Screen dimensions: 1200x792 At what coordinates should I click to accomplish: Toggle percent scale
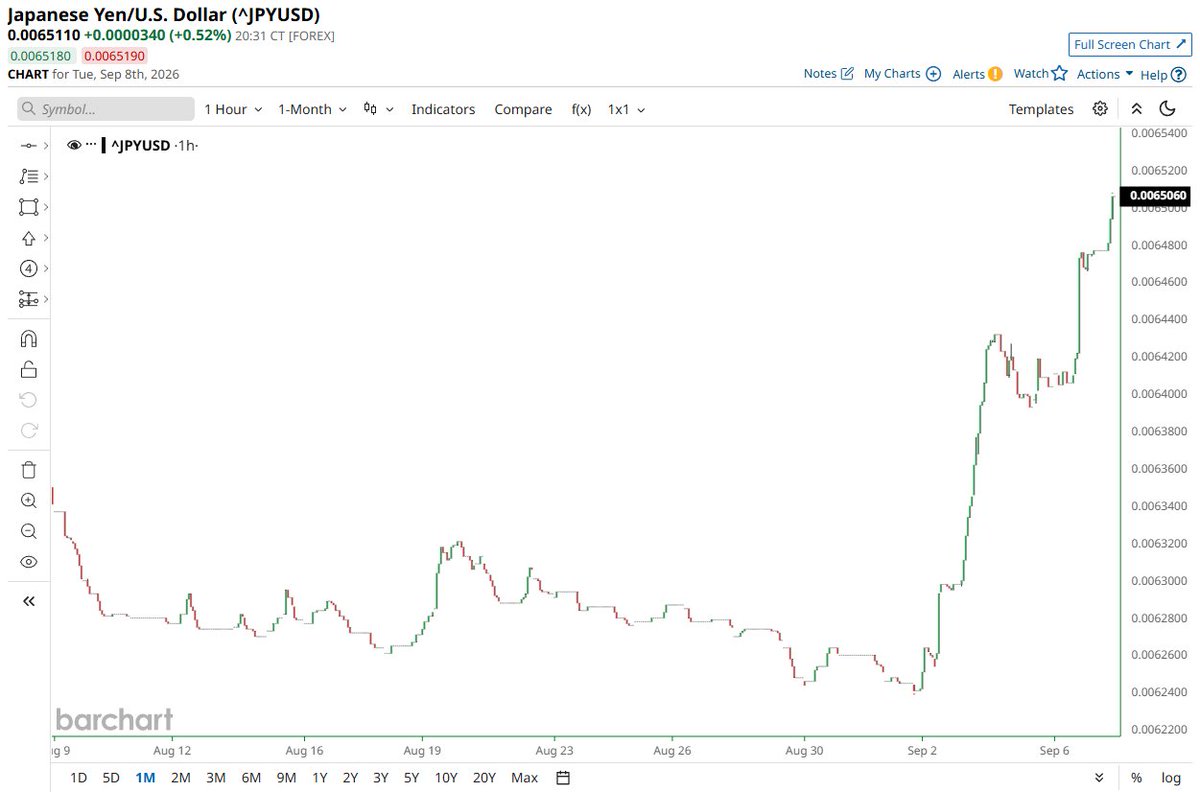tap(1136, 777)
